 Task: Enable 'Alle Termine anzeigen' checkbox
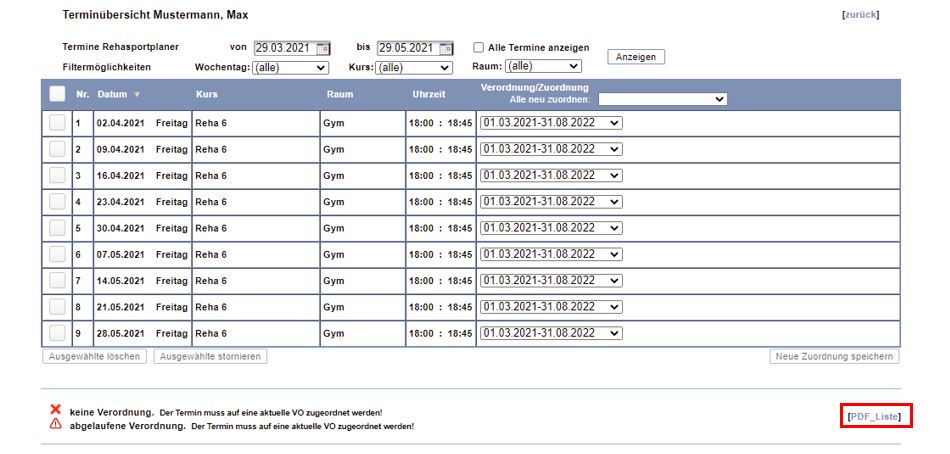[x=479, y=48]
